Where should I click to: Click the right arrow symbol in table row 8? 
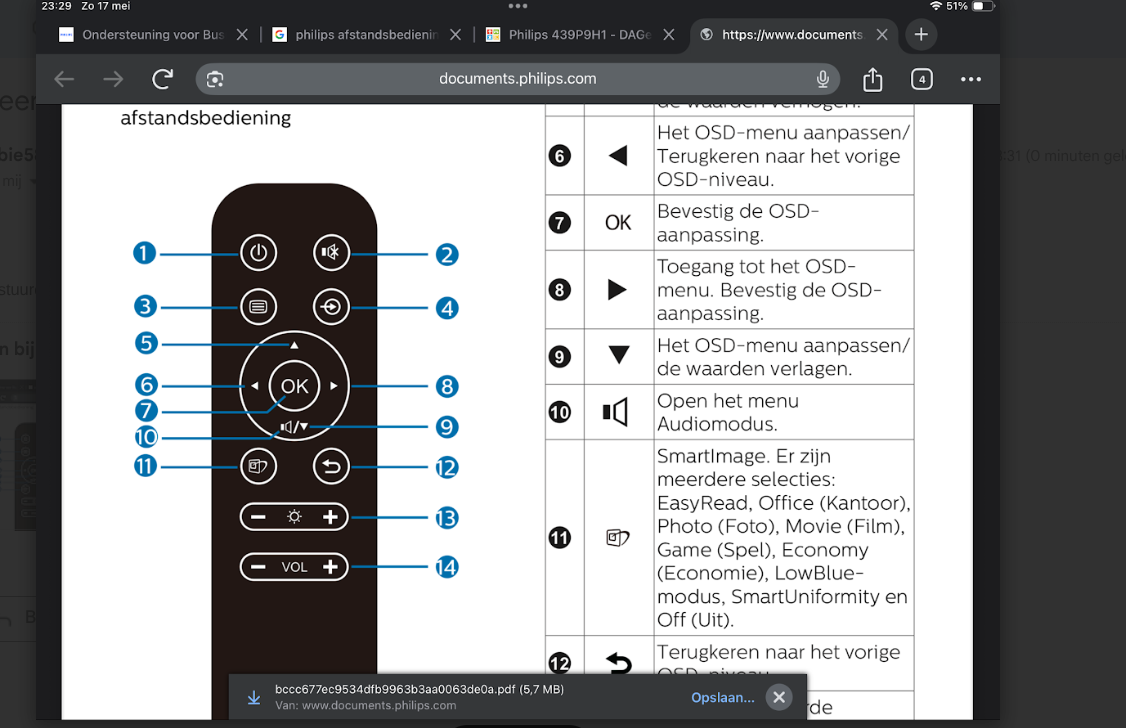(x=618, y=289)
